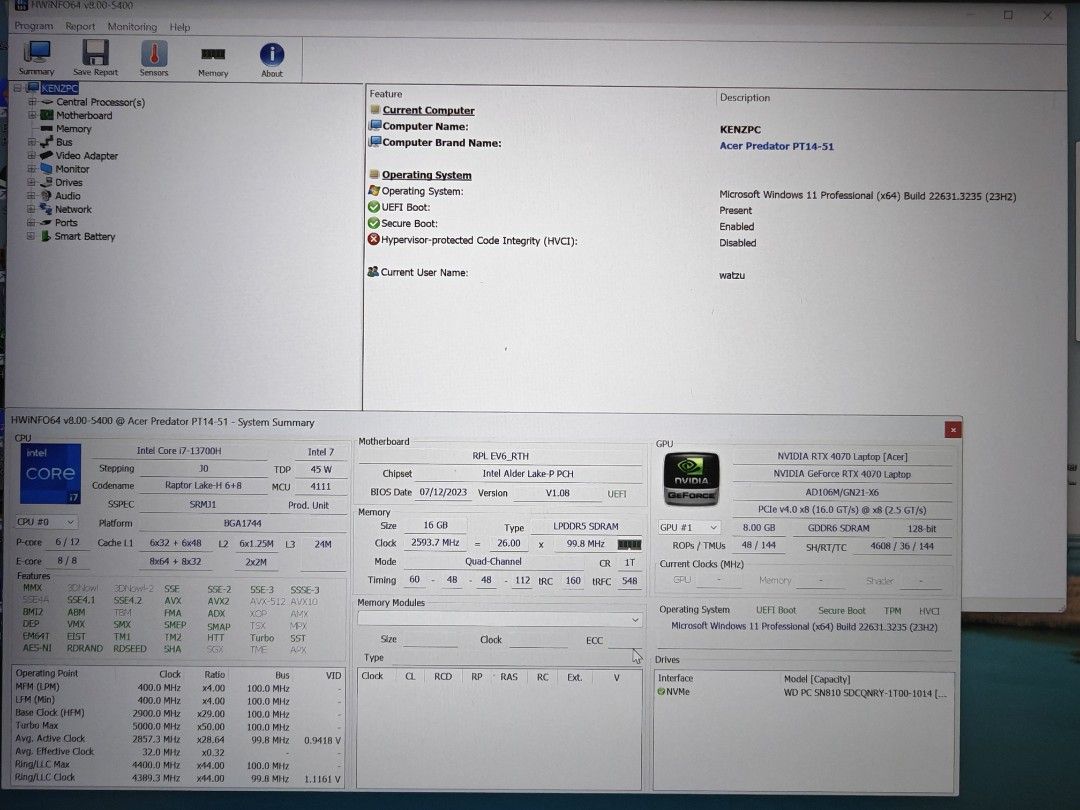Click the Smart Battery icon in tree

click(45, 236)
